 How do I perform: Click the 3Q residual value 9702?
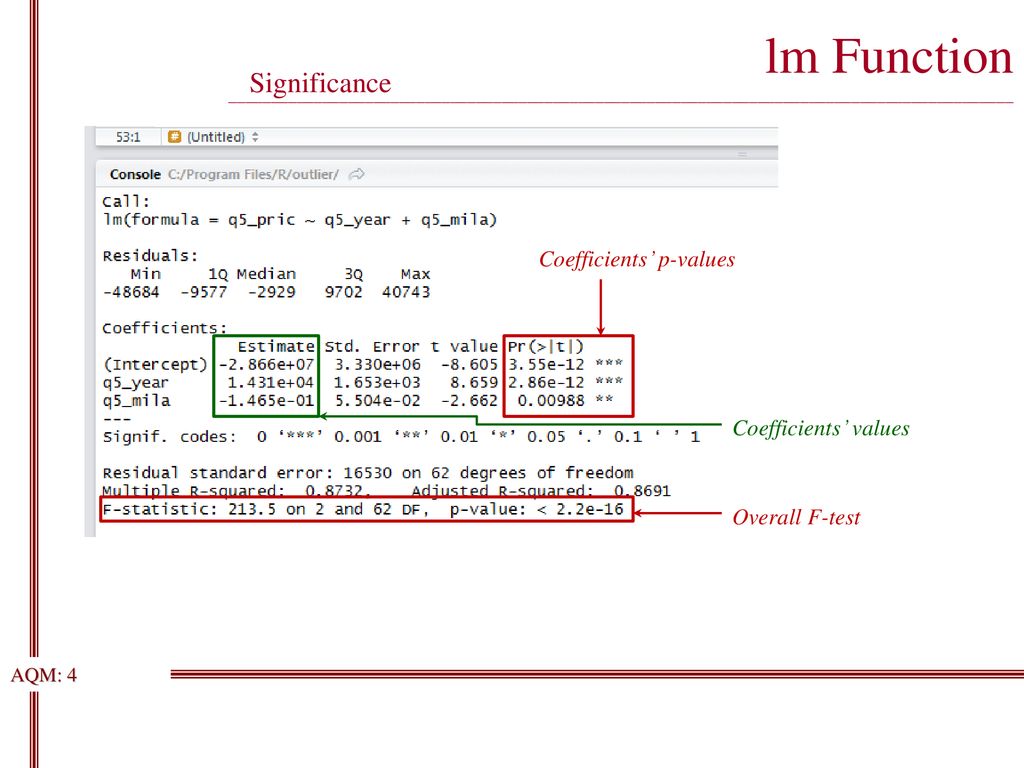(x=344, y=292)
